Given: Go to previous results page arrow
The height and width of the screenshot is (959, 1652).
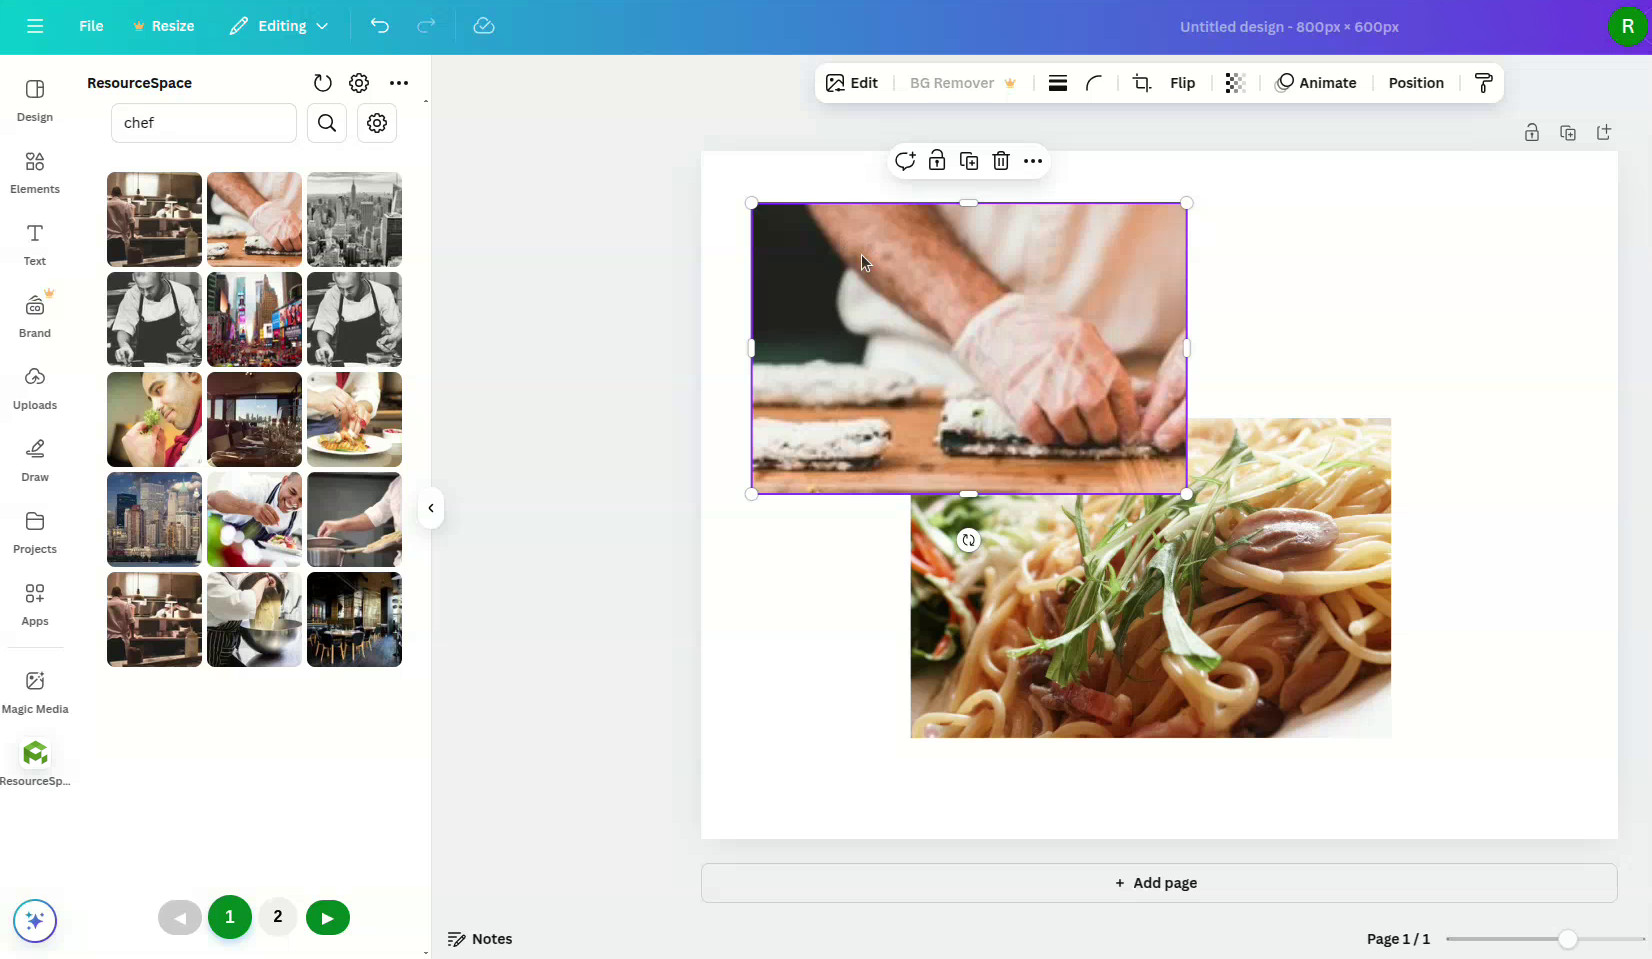Looking at the screenshot, I should point(180,918).
